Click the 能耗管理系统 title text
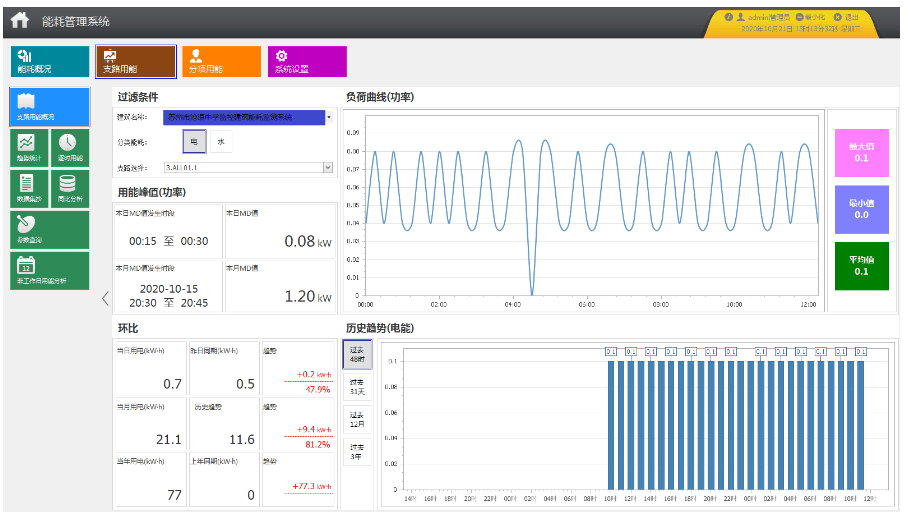 click(x=76, y=21)
